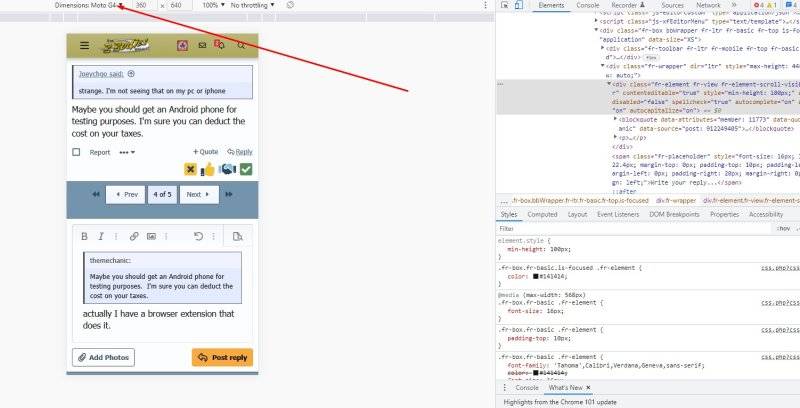This screenshot has width=800, height=408.
Task: Open DevTools bottom drawer three-dot menu
Action: point(505,388)
